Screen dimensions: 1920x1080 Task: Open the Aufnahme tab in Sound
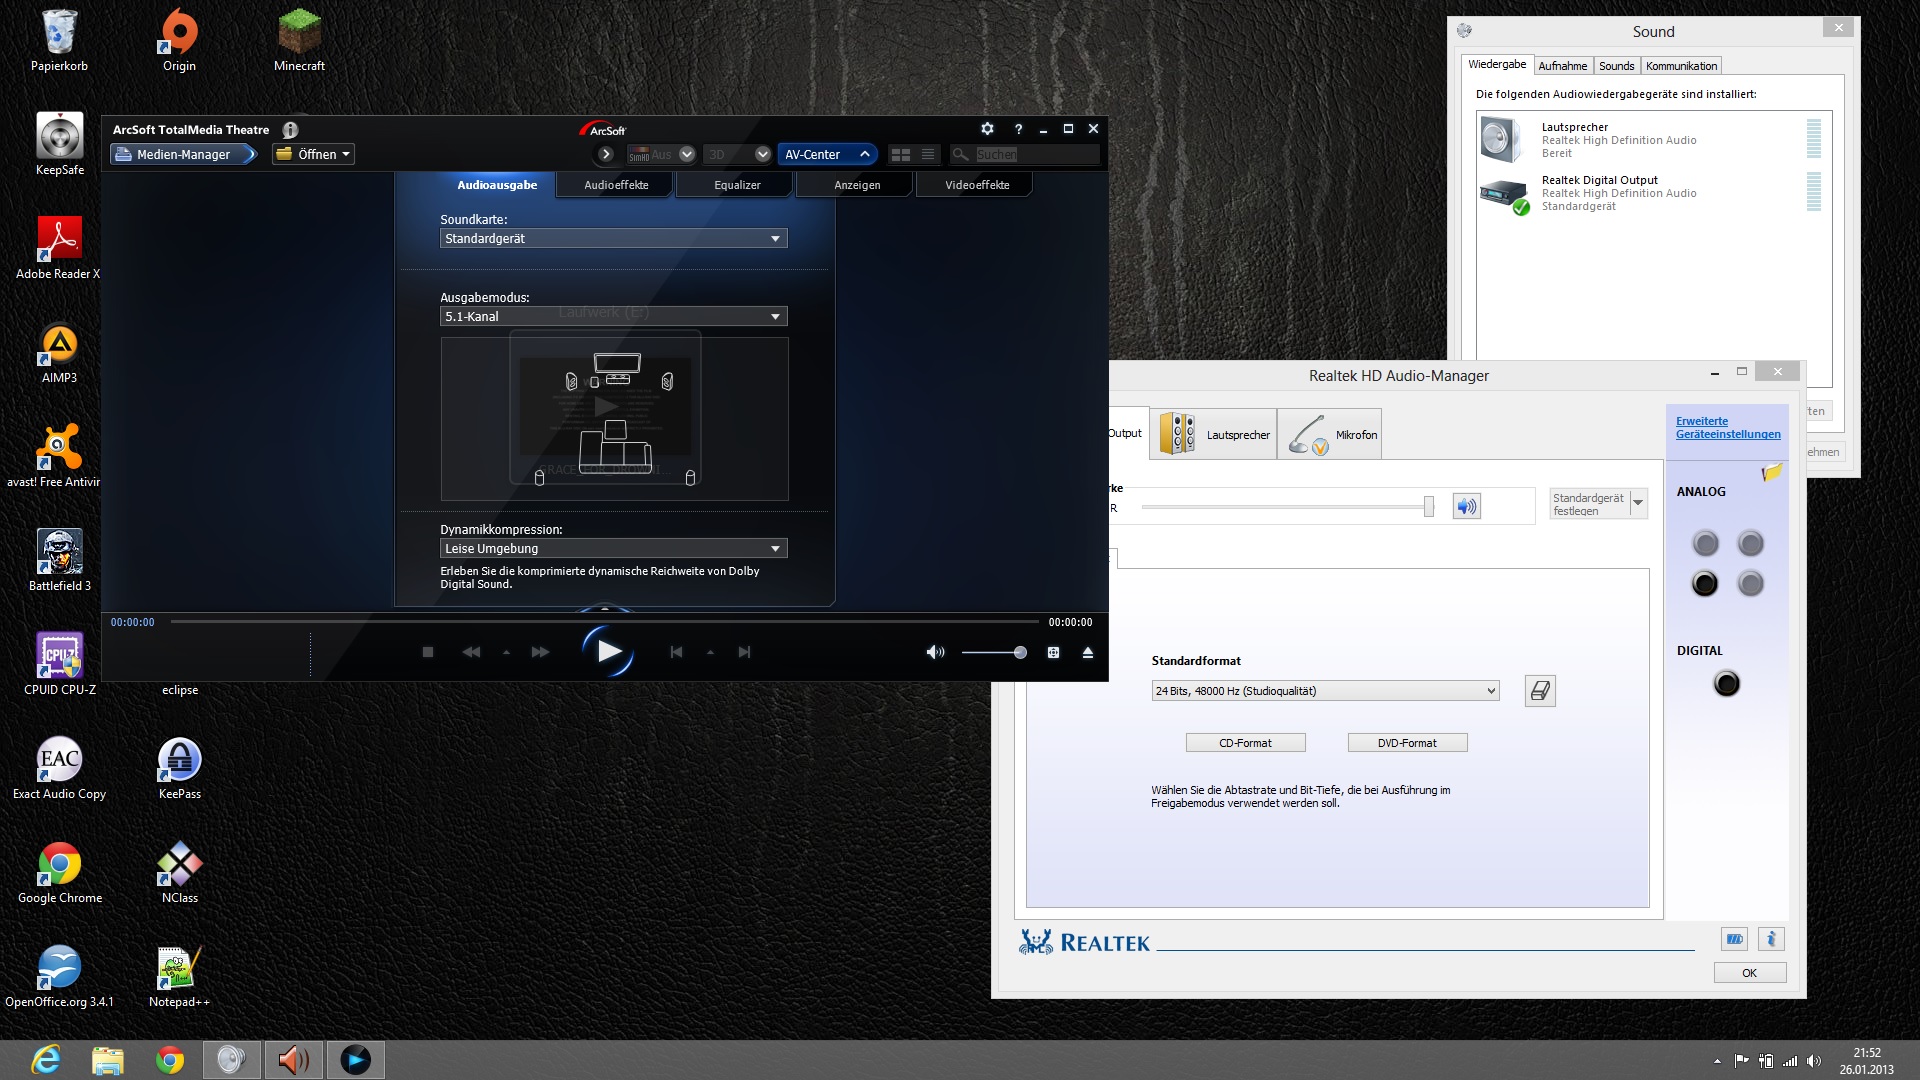pos(1562,66)
